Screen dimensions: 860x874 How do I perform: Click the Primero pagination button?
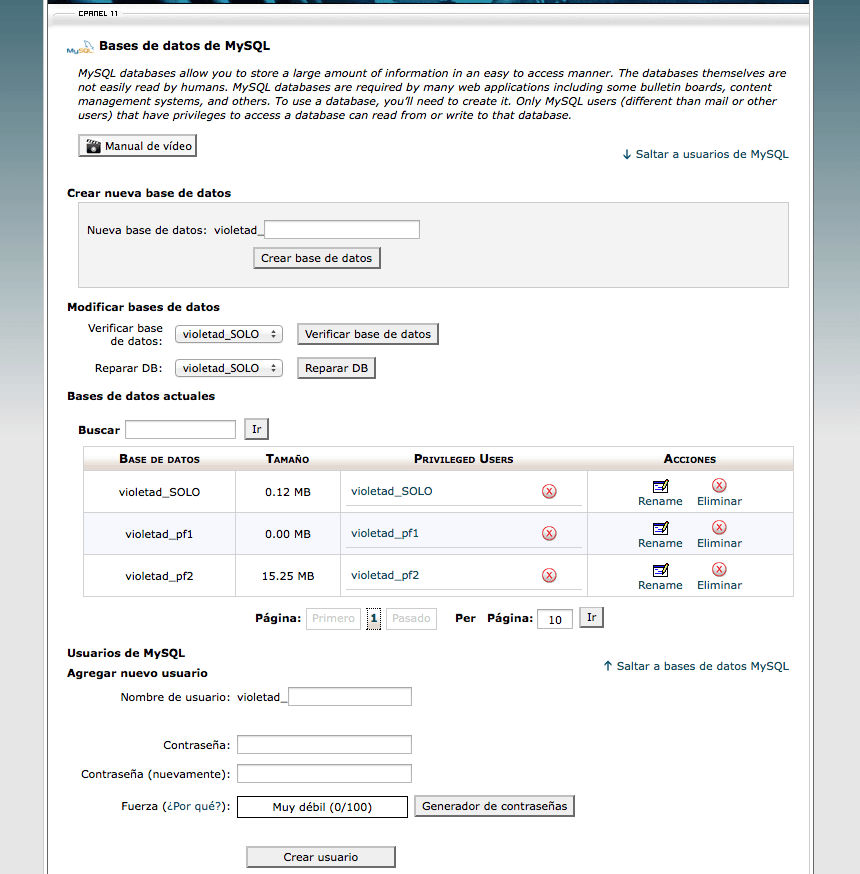point(333,618)
